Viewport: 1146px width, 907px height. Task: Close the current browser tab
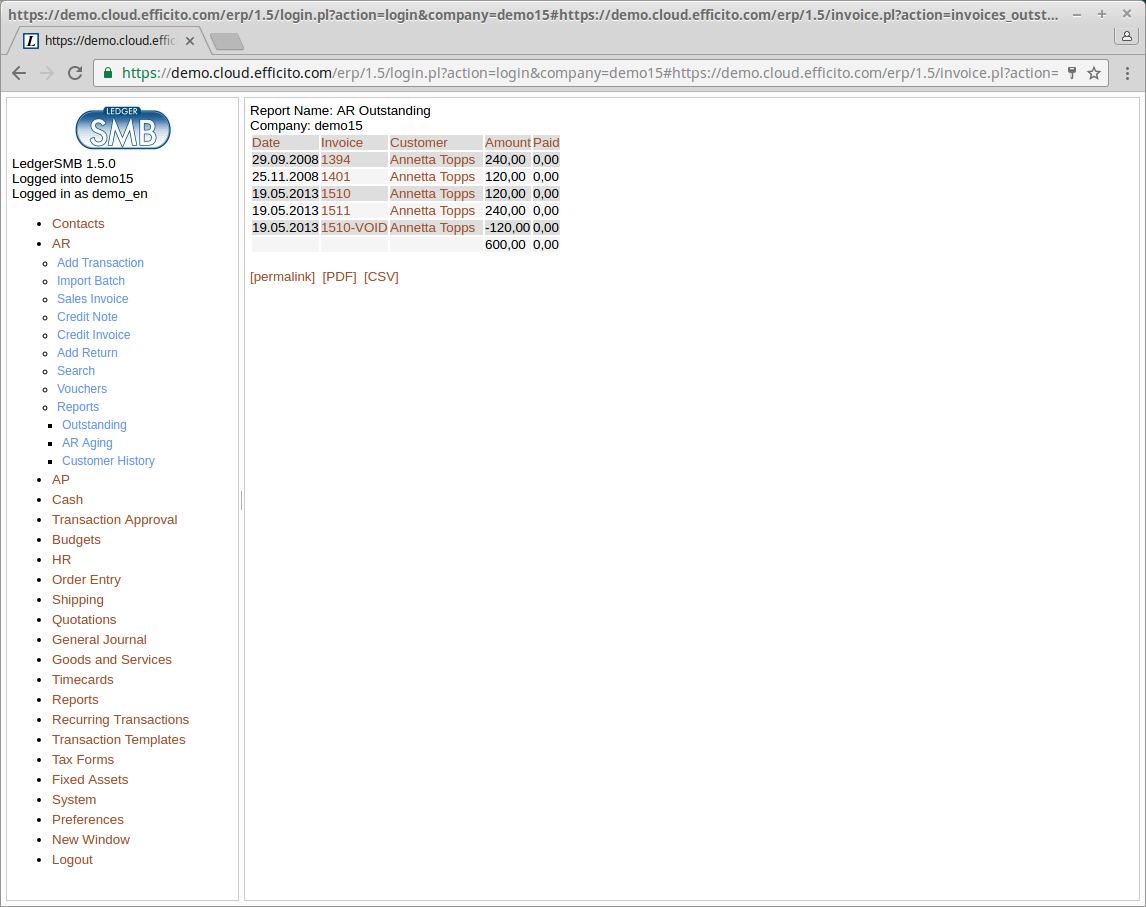(x=190, y=41)
